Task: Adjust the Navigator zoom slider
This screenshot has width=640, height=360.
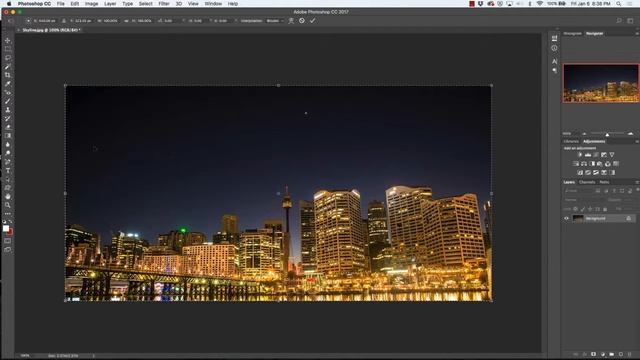Action: 607,134
